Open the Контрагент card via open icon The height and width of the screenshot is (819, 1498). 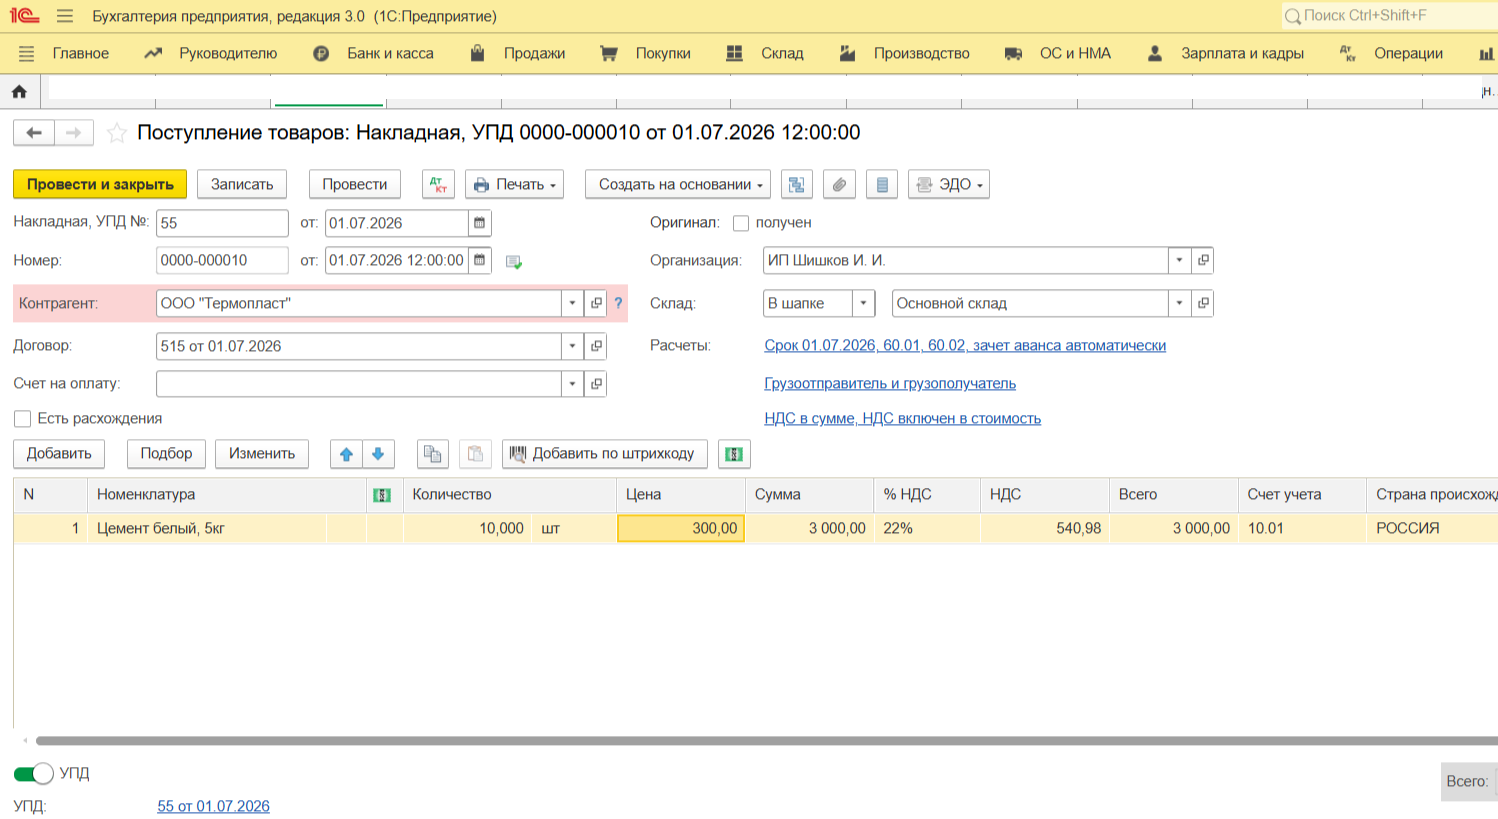point(596,303)
